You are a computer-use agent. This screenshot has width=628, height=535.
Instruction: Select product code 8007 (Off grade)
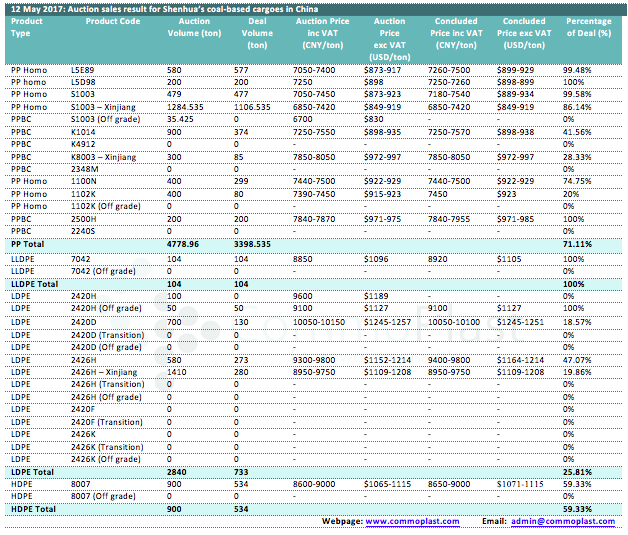[x=106, y=496]
